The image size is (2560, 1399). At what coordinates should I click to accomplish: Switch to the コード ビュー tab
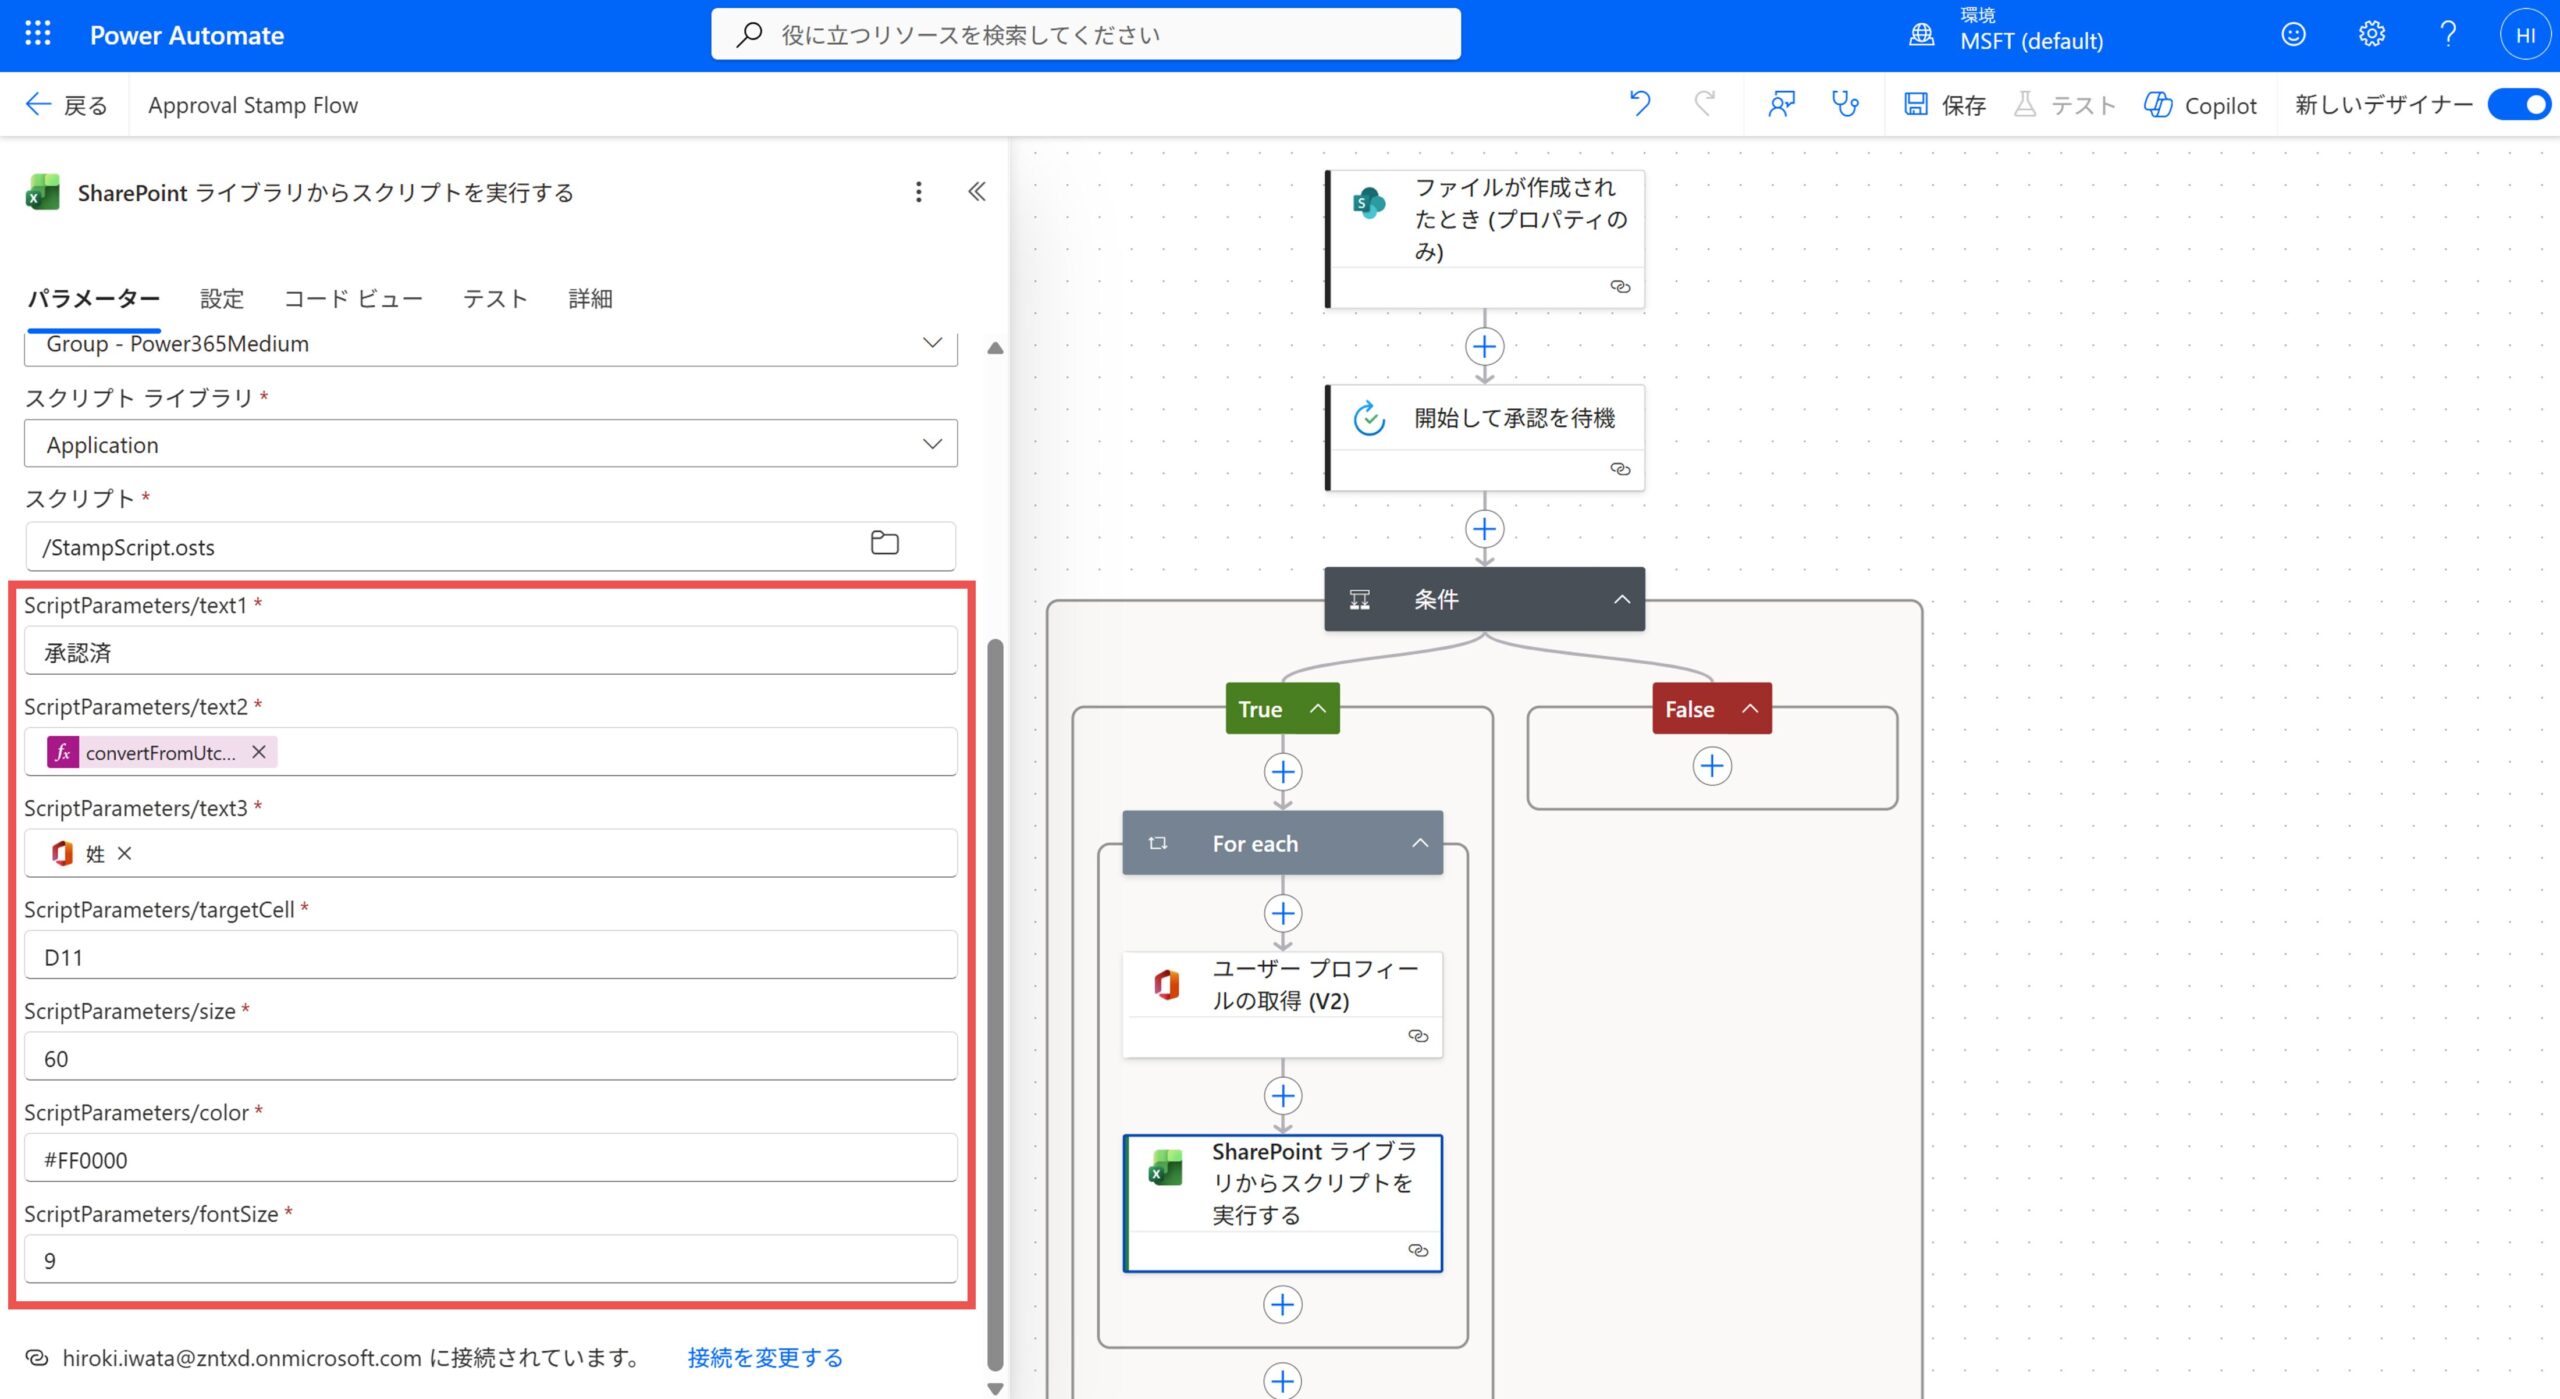click(354, 297)
